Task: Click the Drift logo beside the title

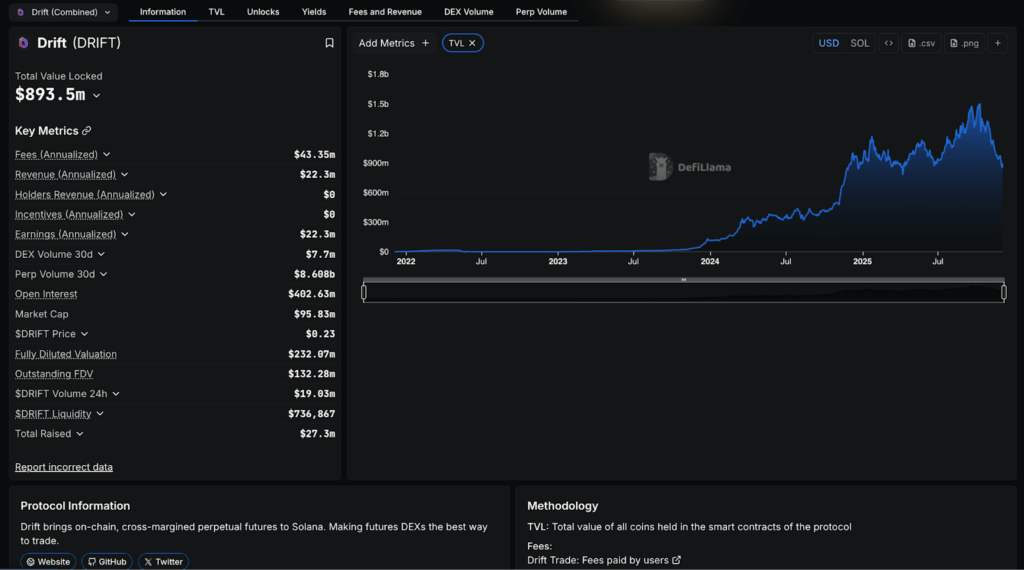Action: (x=24, y=43)
